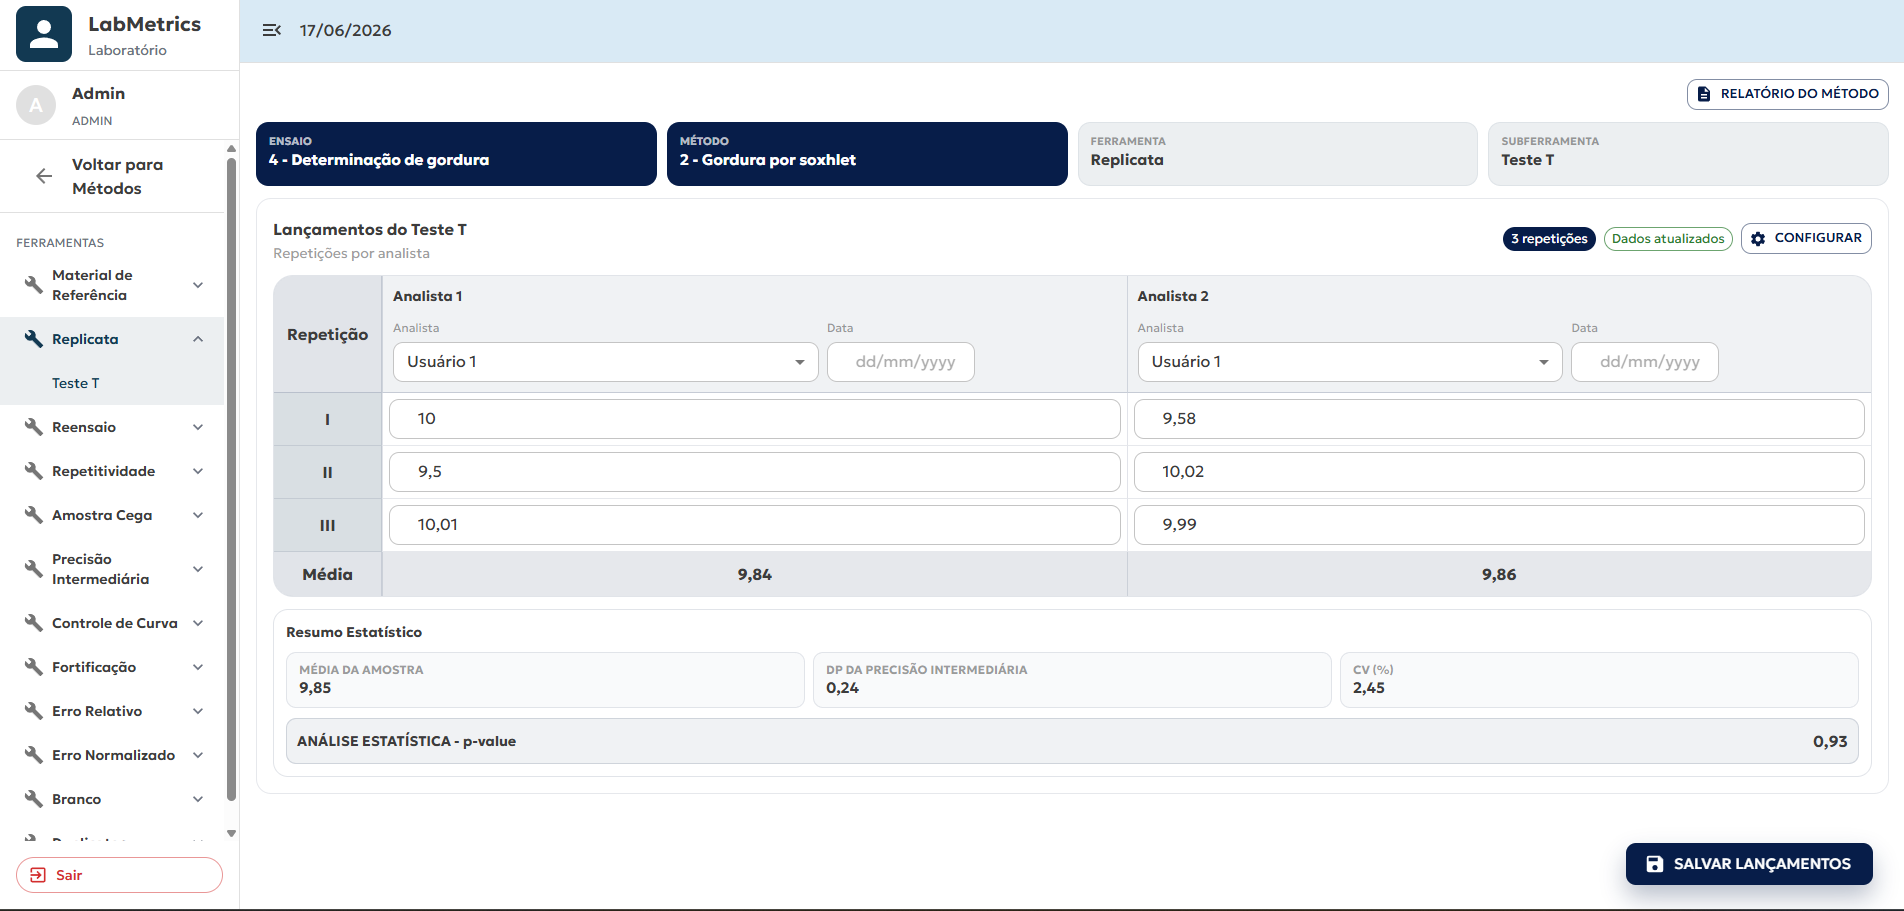This screenshot has width=1904, height=911.
Task: Click the floppy disk icon in Salvar Lançamentos
Action: coord(1655,864)
